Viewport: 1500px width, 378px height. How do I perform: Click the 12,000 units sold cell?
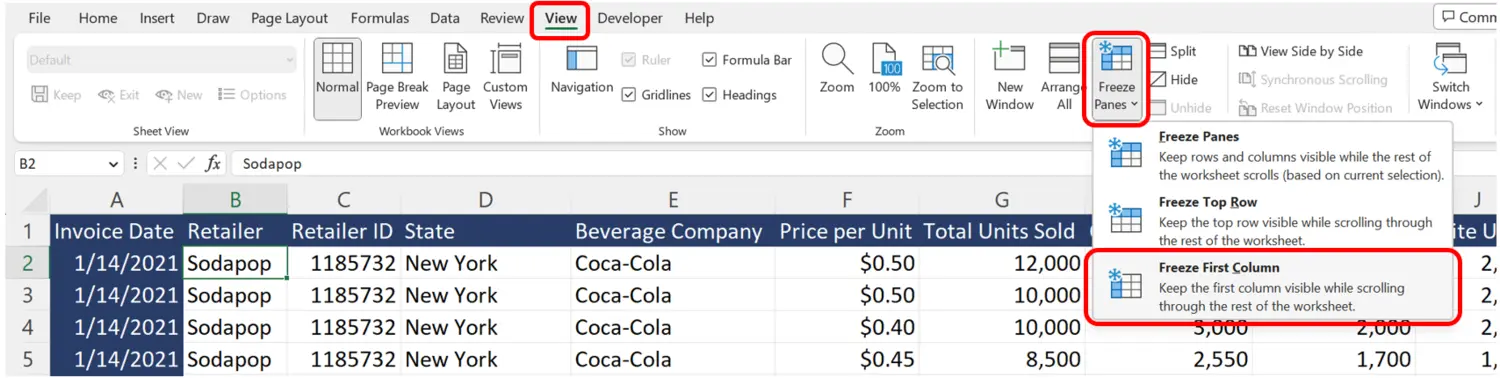[1001, 263]
